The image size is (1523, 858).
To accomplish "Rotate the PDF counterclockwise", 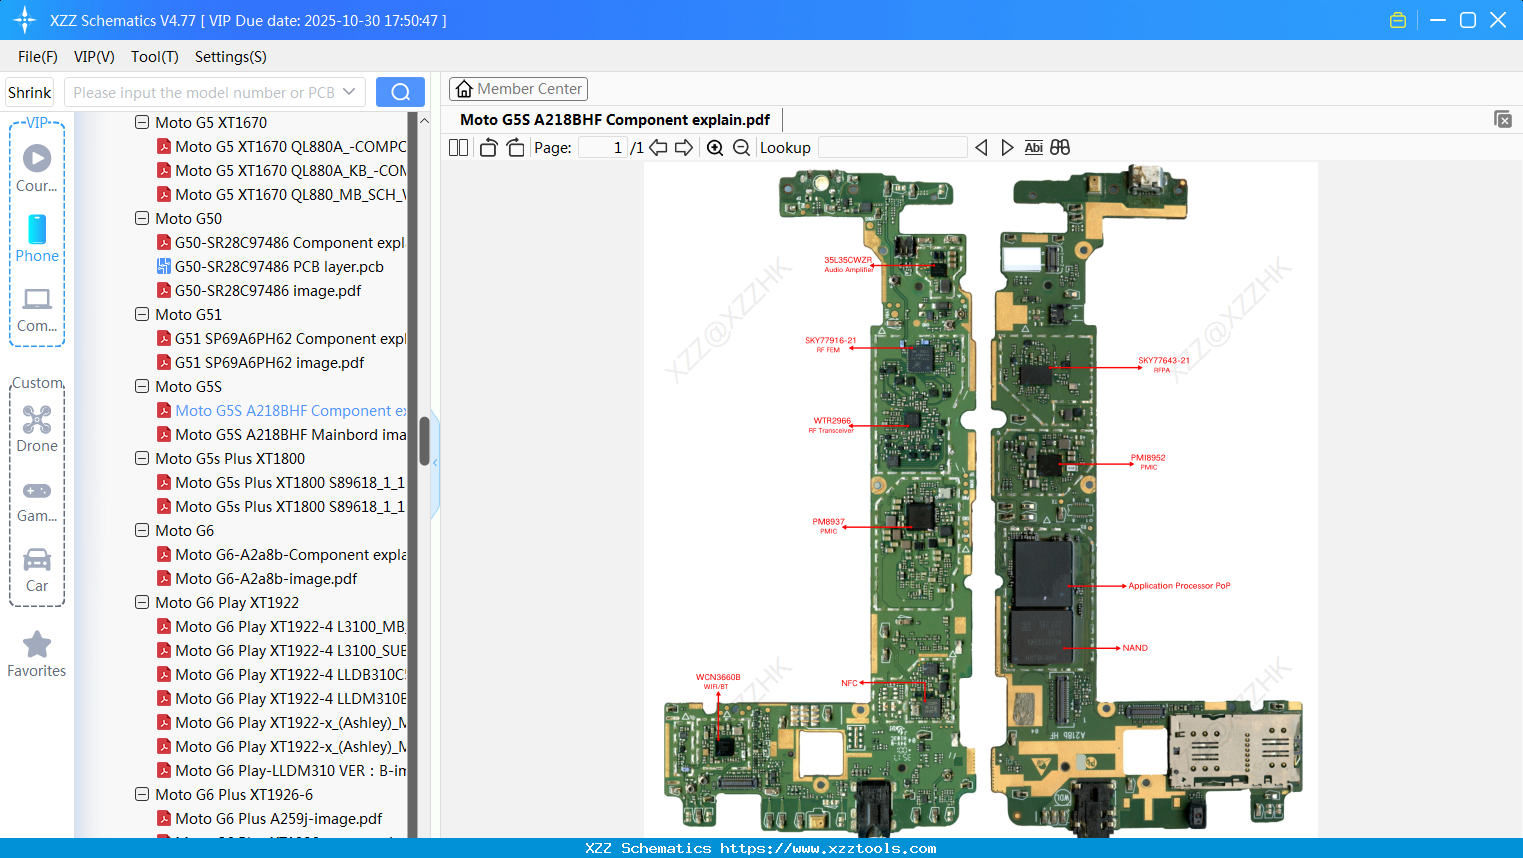I will click(x=487, y=147).
